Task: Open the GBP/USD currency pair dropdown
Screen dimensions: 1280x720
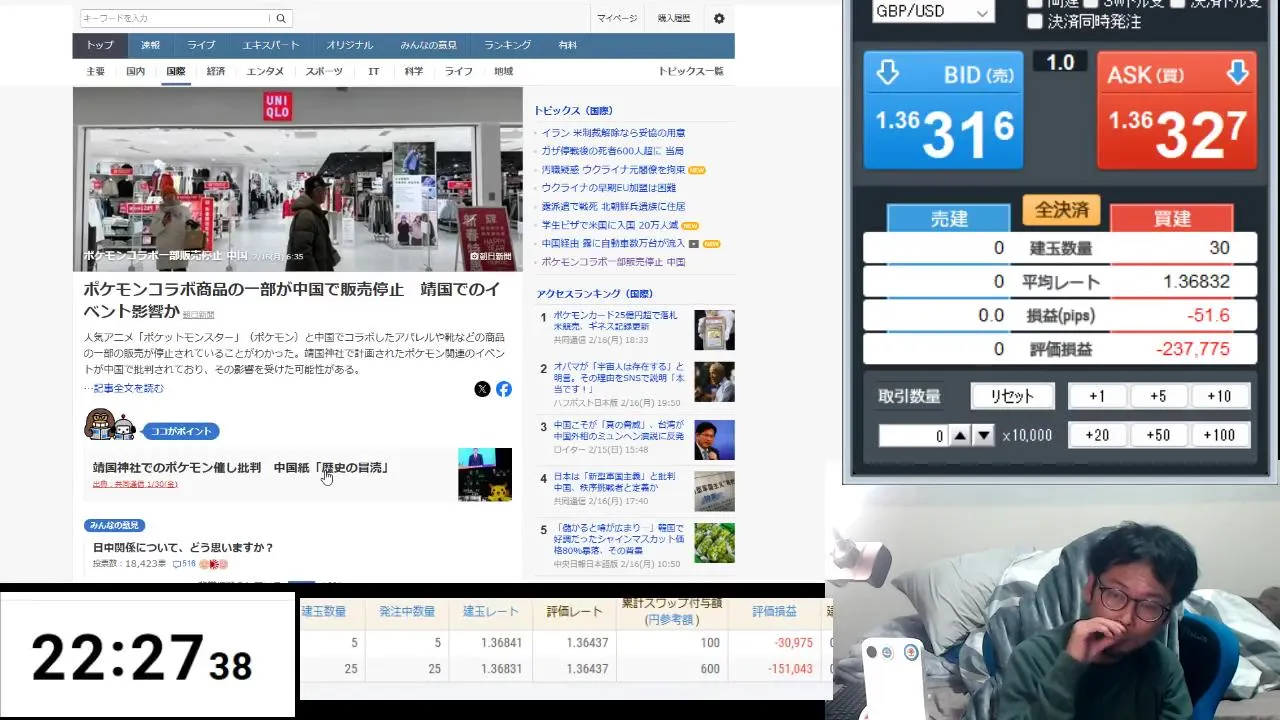Action: (x=932, y=11)
